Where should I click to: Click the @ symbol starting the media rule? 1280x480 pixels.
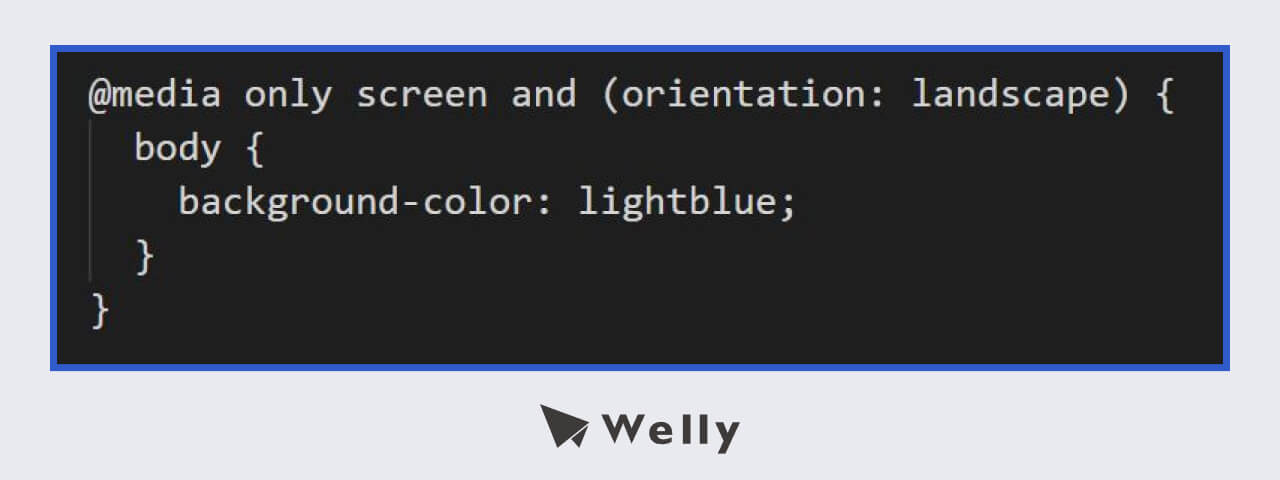tap(100, 96)
